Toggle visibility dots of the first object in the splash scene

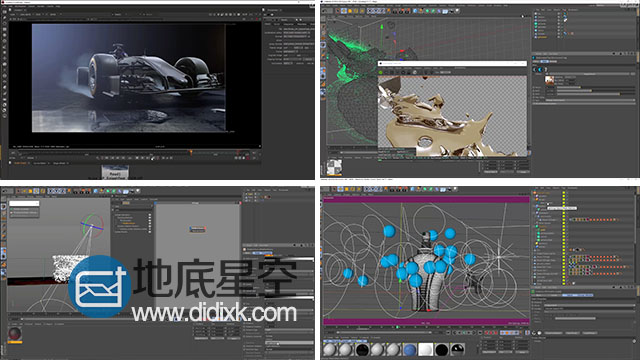pos(559,14)
